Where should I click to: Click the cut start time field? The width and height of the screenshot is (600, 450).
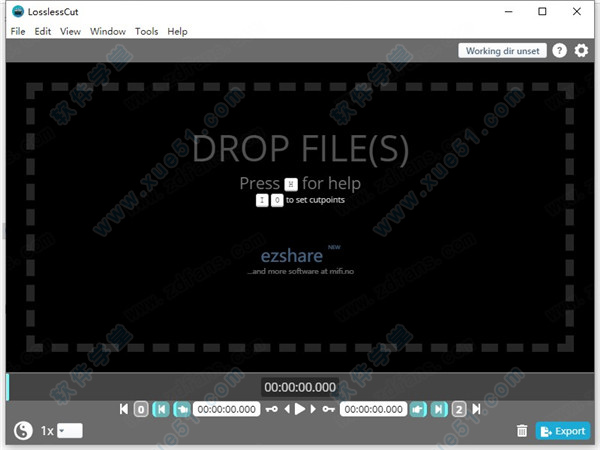tap(227, 409)
